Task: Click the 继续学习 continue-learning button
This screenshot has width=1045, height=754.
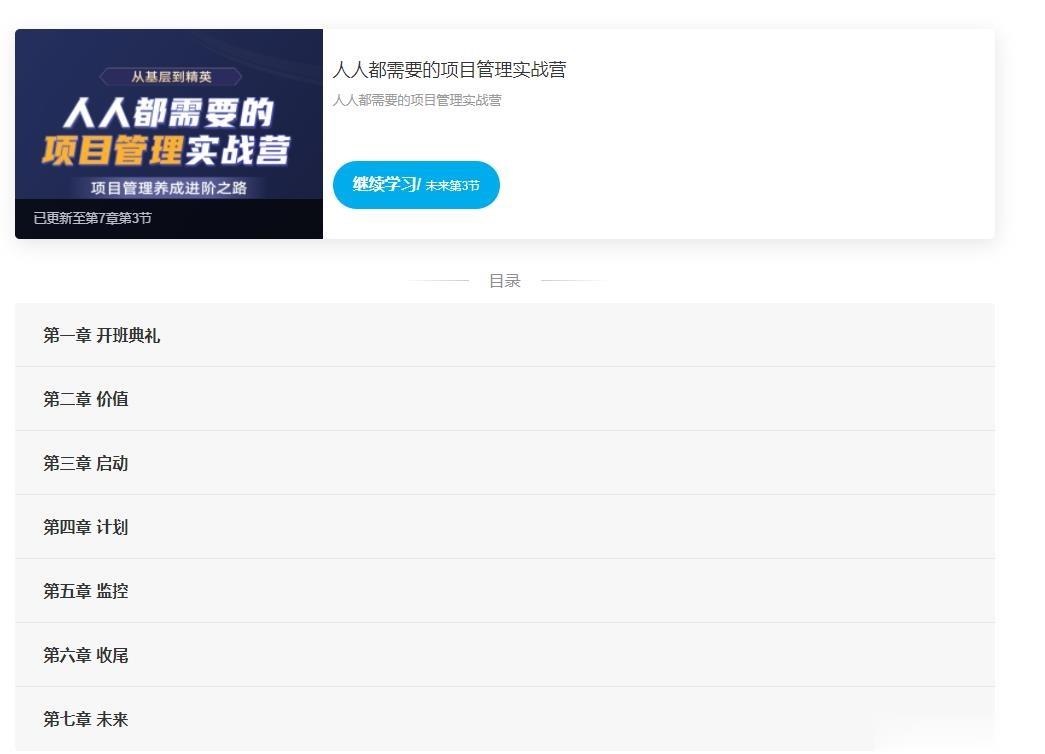Action: (416, 185)
